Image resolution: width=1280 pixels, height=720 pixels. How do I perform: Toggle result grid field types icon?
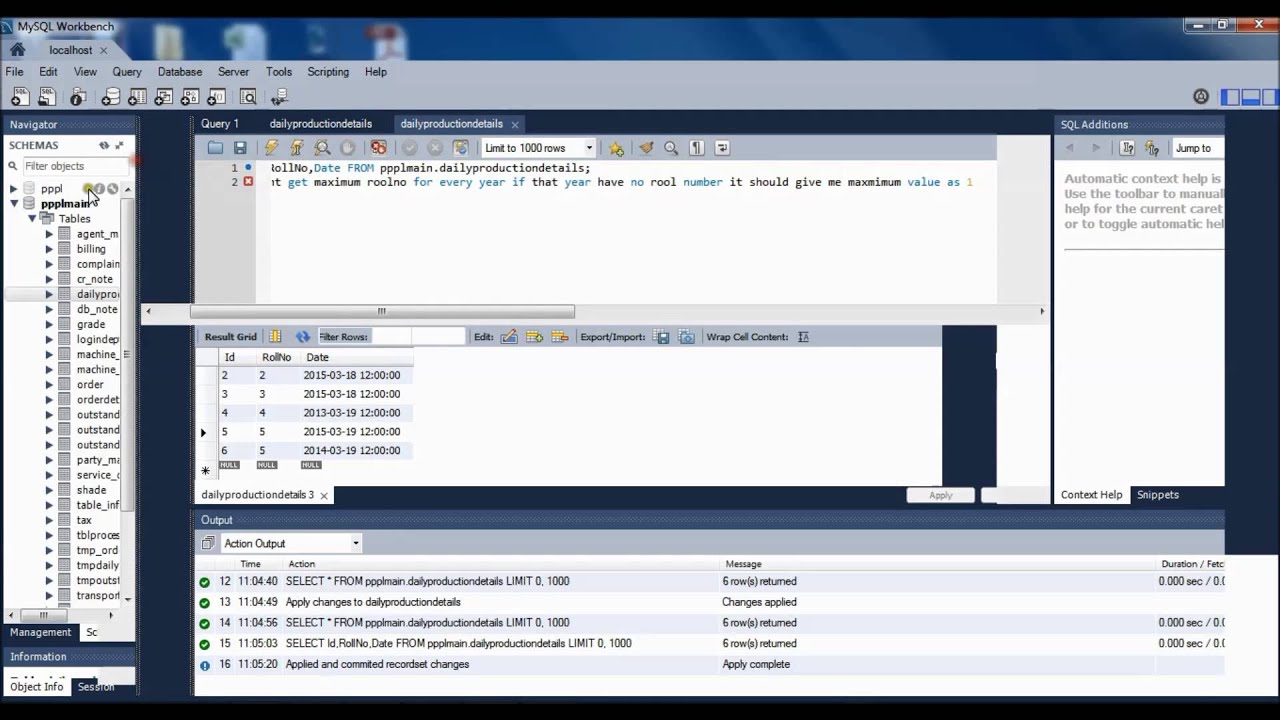click(x=275, y=337)
